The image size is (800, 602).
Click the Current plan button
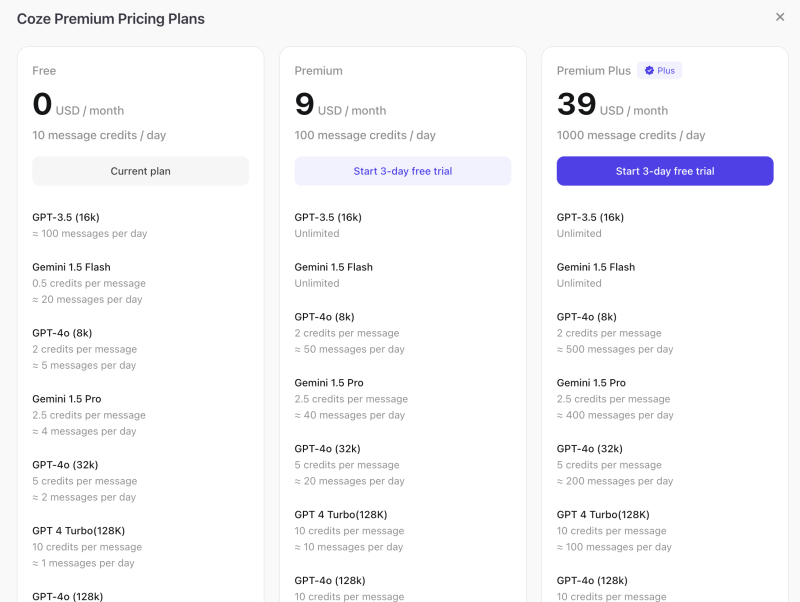coord(140,171)
